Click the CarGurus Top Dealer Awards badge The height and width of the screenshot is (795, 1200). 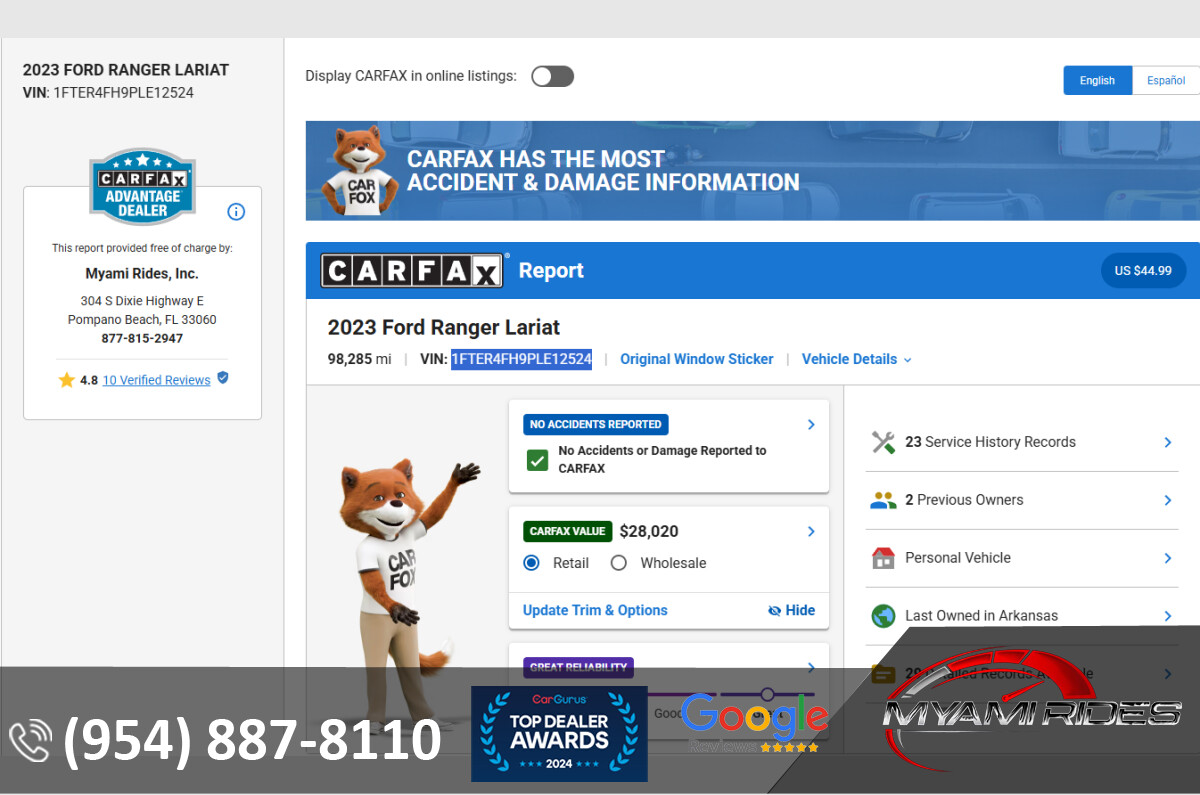559,734
